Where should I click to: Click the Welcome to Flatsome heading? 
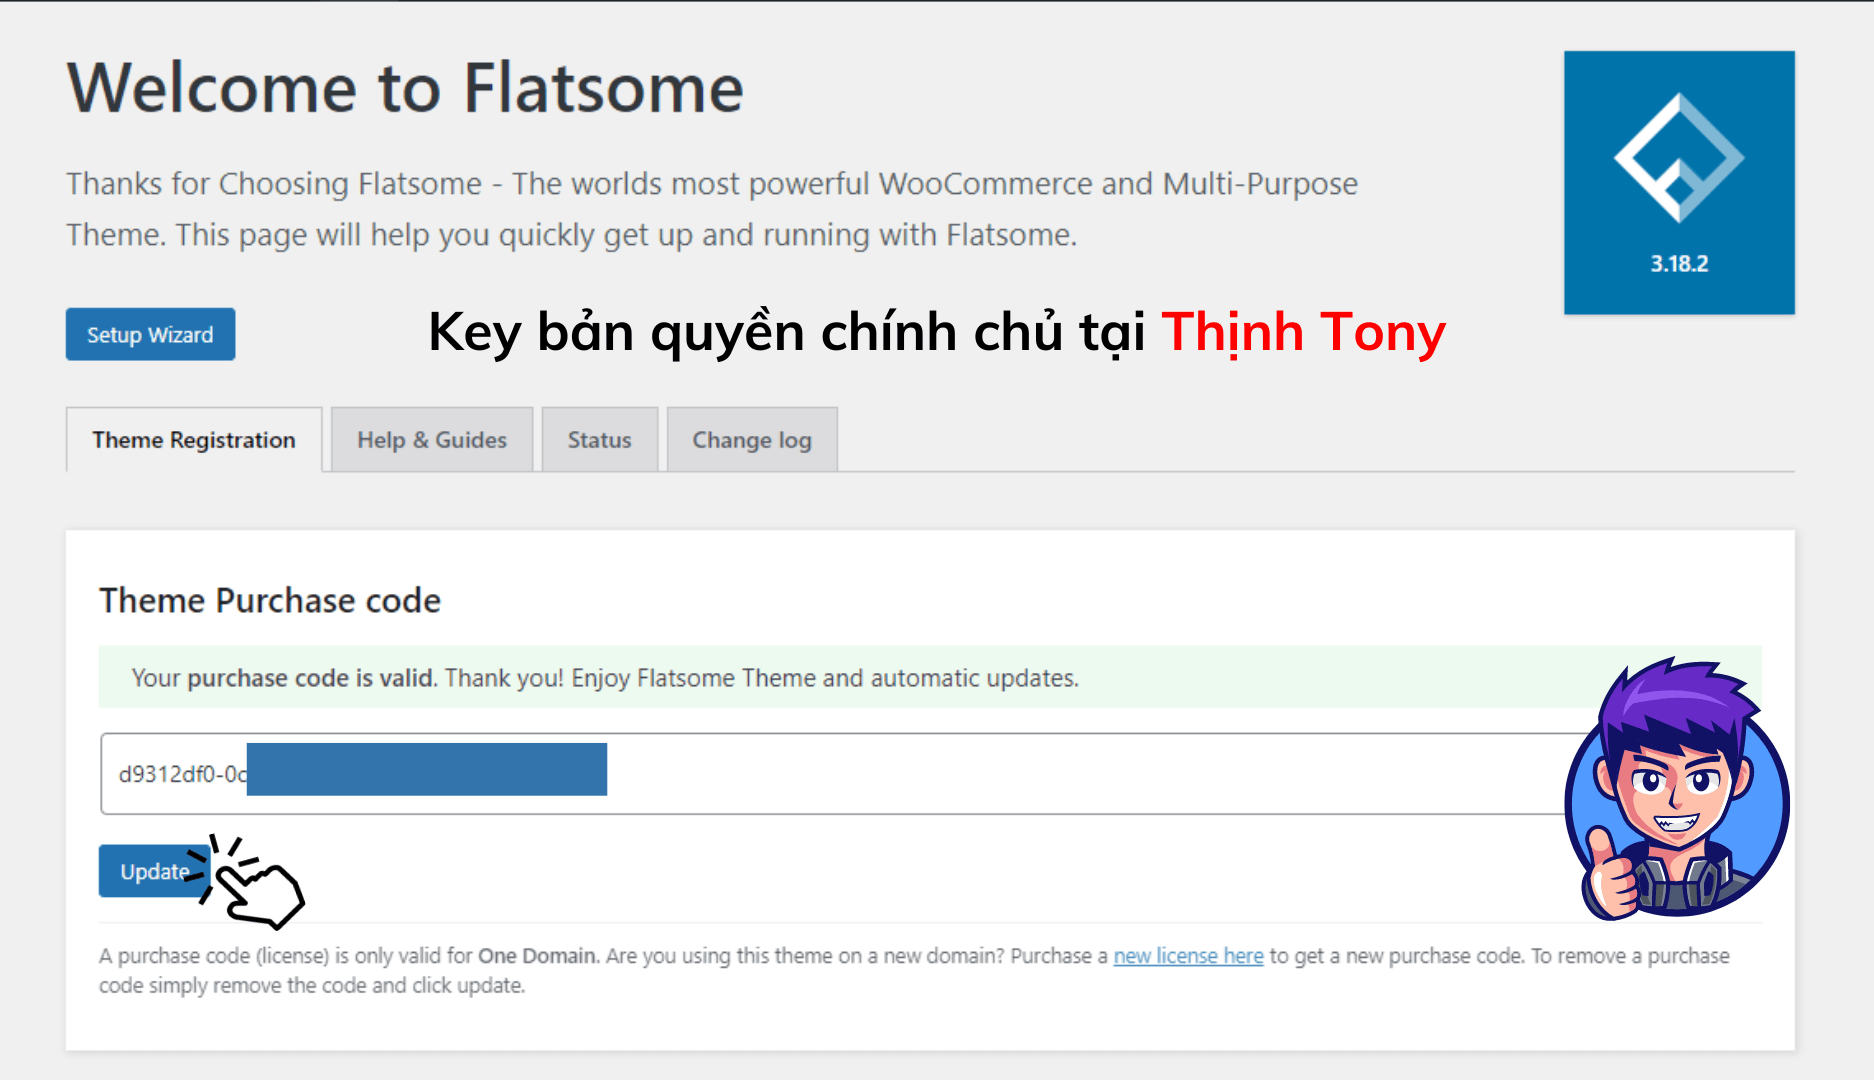pos(404,88)
